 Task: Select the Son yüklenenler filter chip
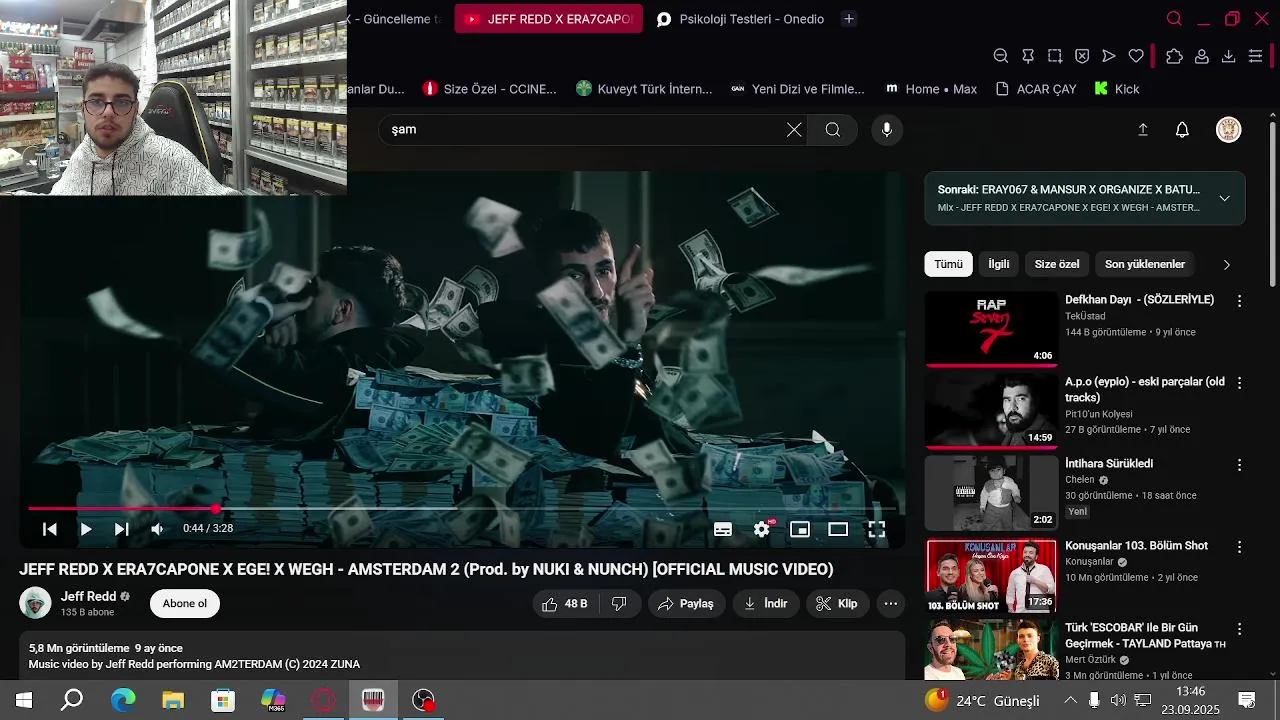pyautogui.click(x=1145, y=264)
